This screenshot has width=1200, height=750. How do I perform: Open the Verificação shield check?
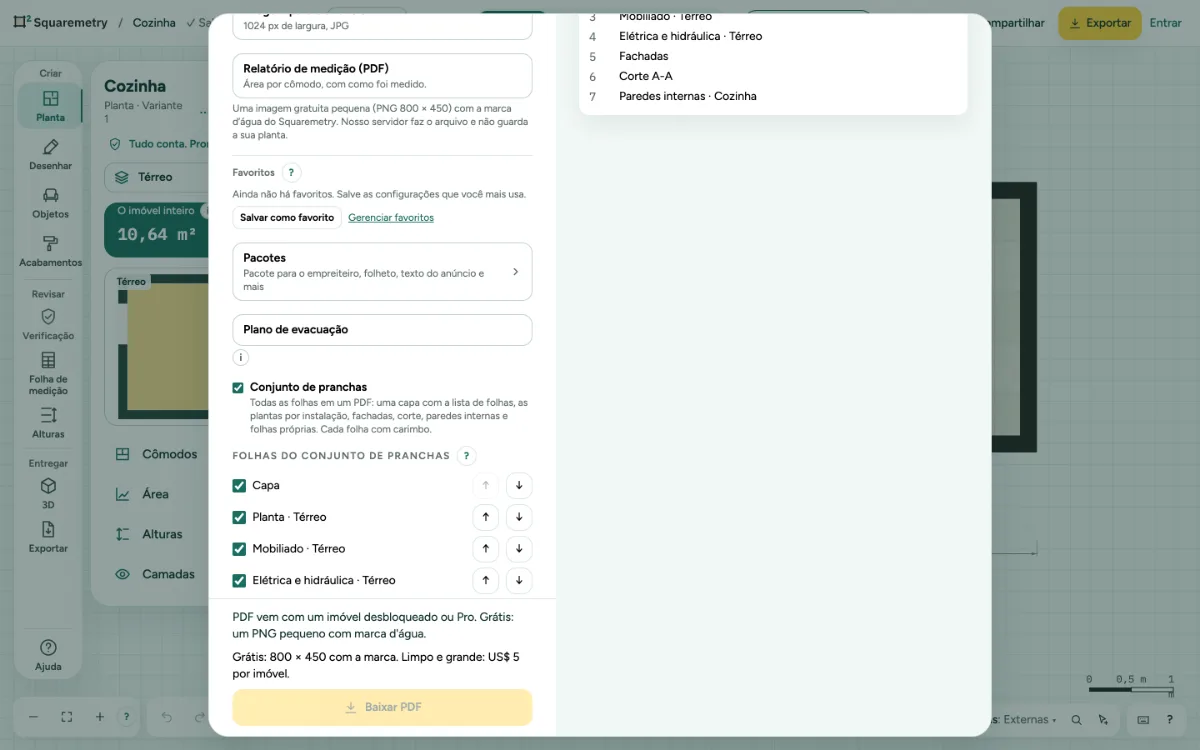[48, 324]
